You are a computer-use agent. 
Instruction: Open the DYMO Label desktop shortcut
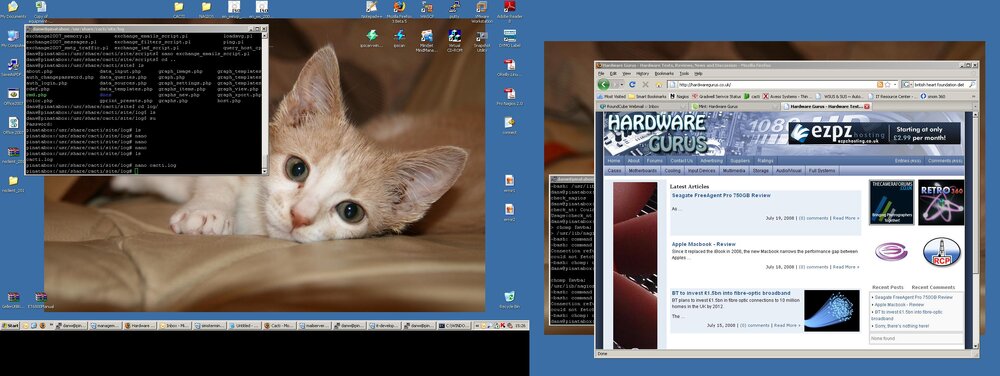coord(509,38)
